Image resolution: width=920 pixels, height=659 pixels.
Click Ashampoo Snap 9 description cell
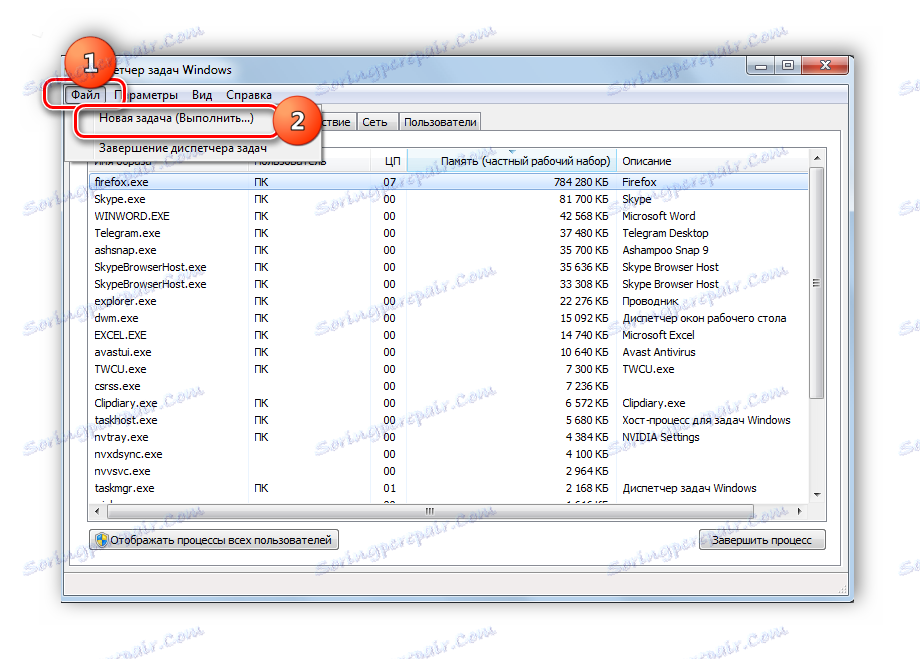[x=665, y=250]
